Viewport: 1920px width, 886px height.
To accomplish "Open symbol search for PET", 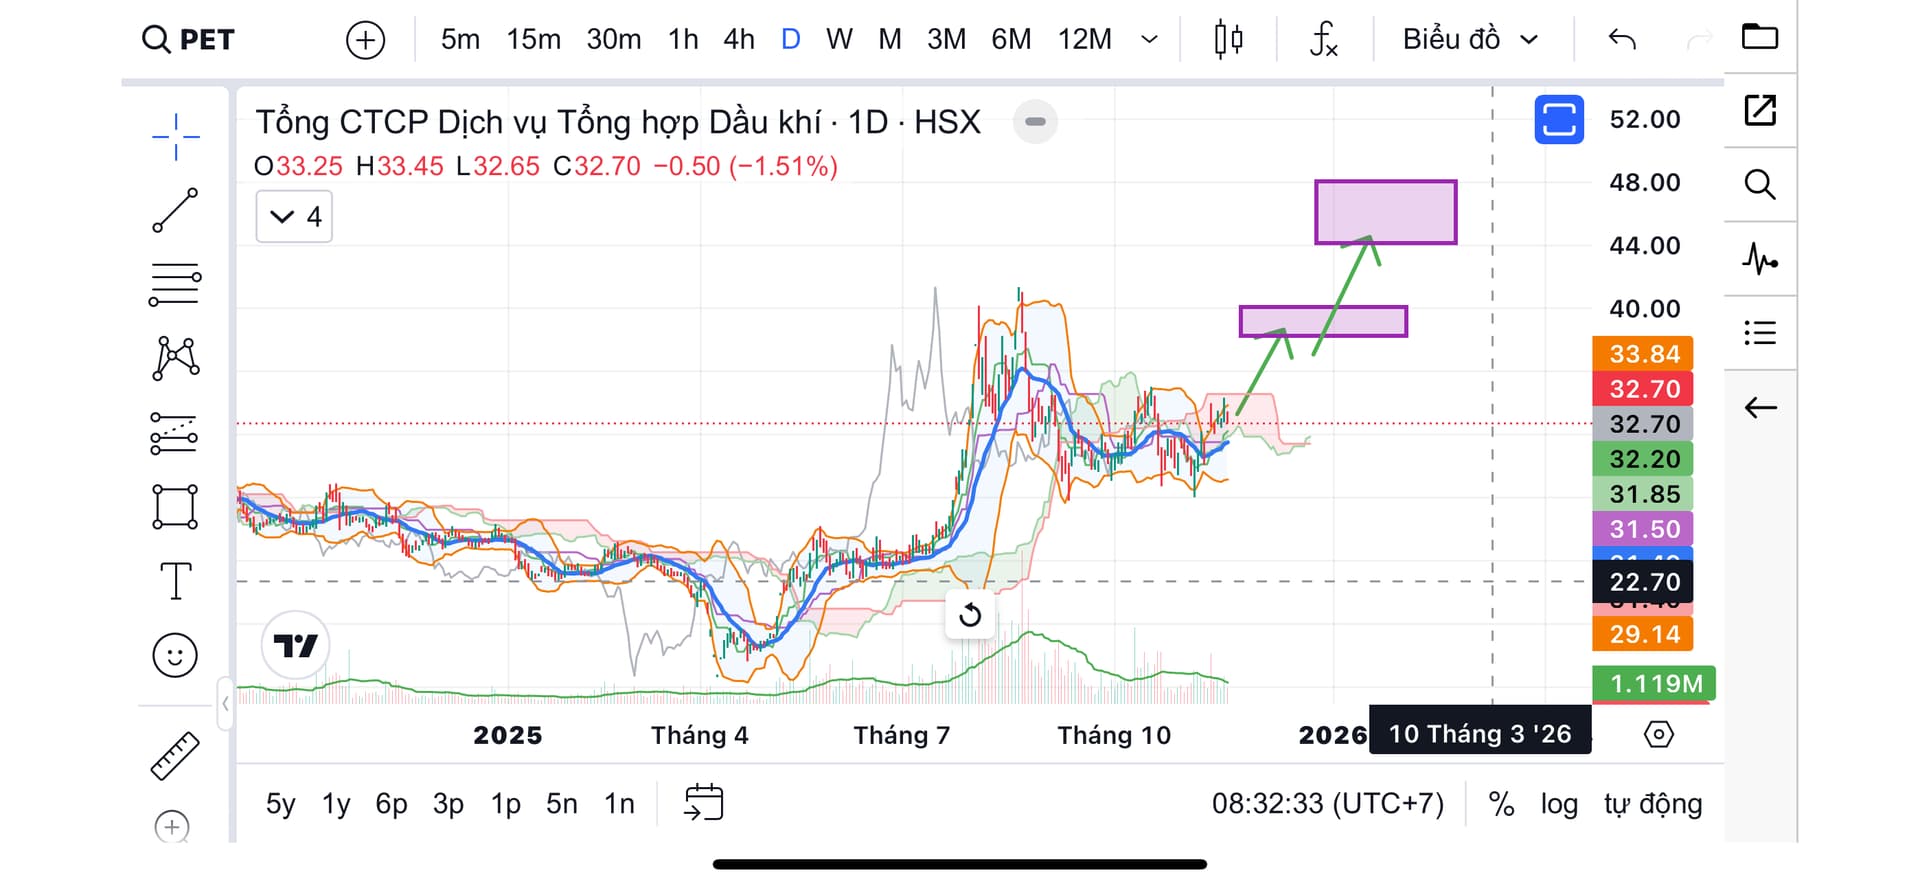I will click(x=188, y=40).
